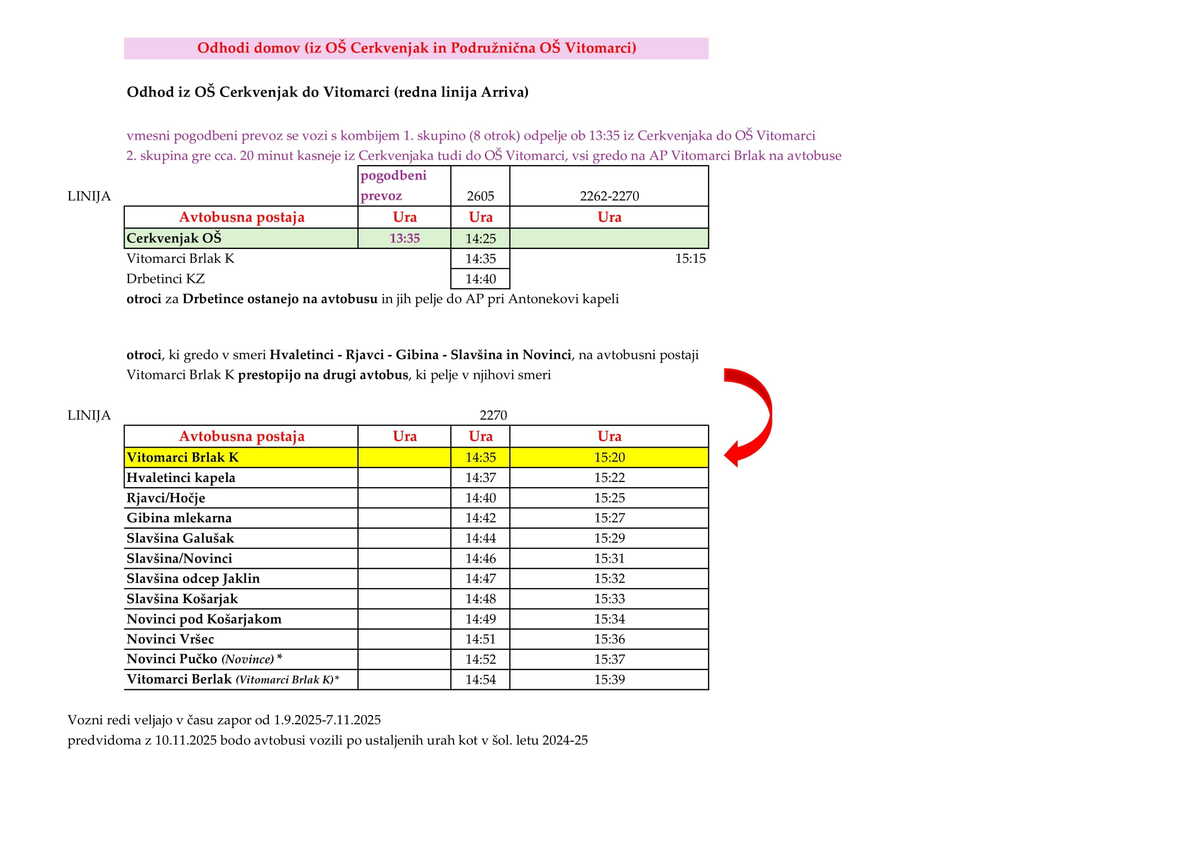Select the 14:42 time for Gibina mlekarna
The image size is (1200, 849).
coord(481,518)
